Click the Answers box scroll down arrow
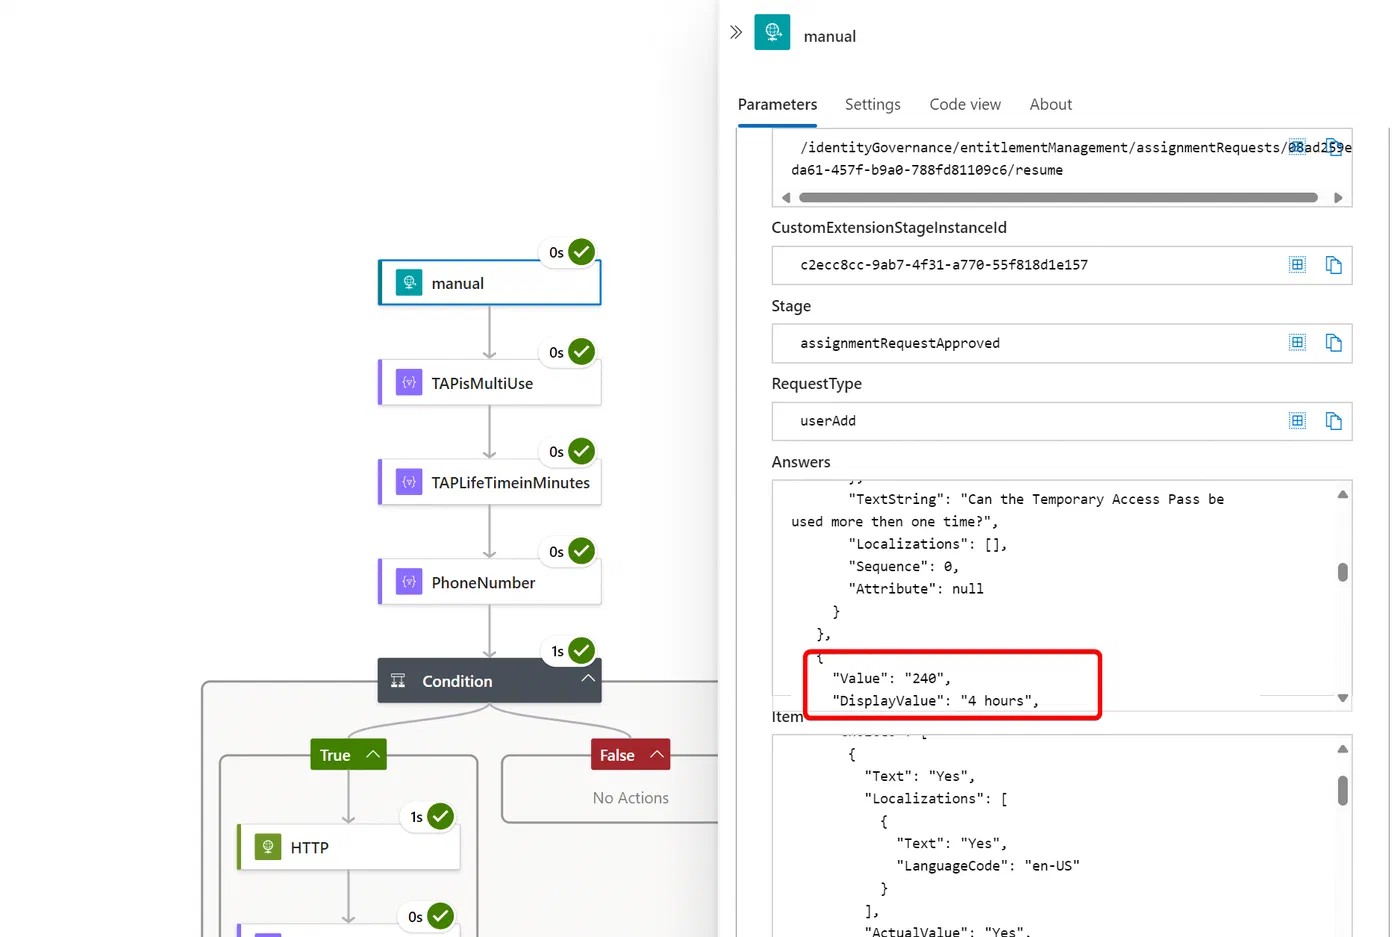1400x937 pixels. tap(1343, 698)
